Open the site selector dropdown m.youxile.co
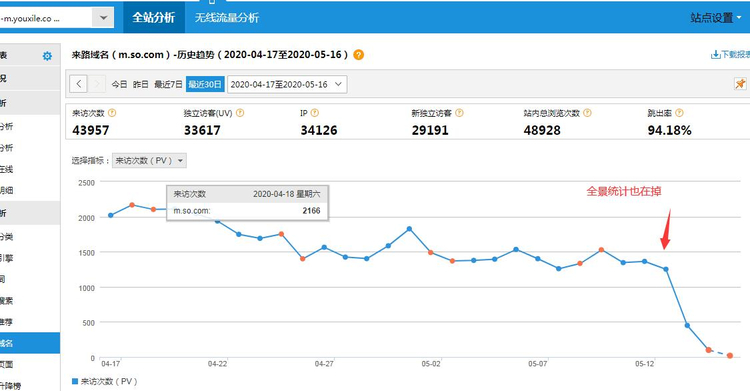 pyautogui.click(x=57, y=18)
